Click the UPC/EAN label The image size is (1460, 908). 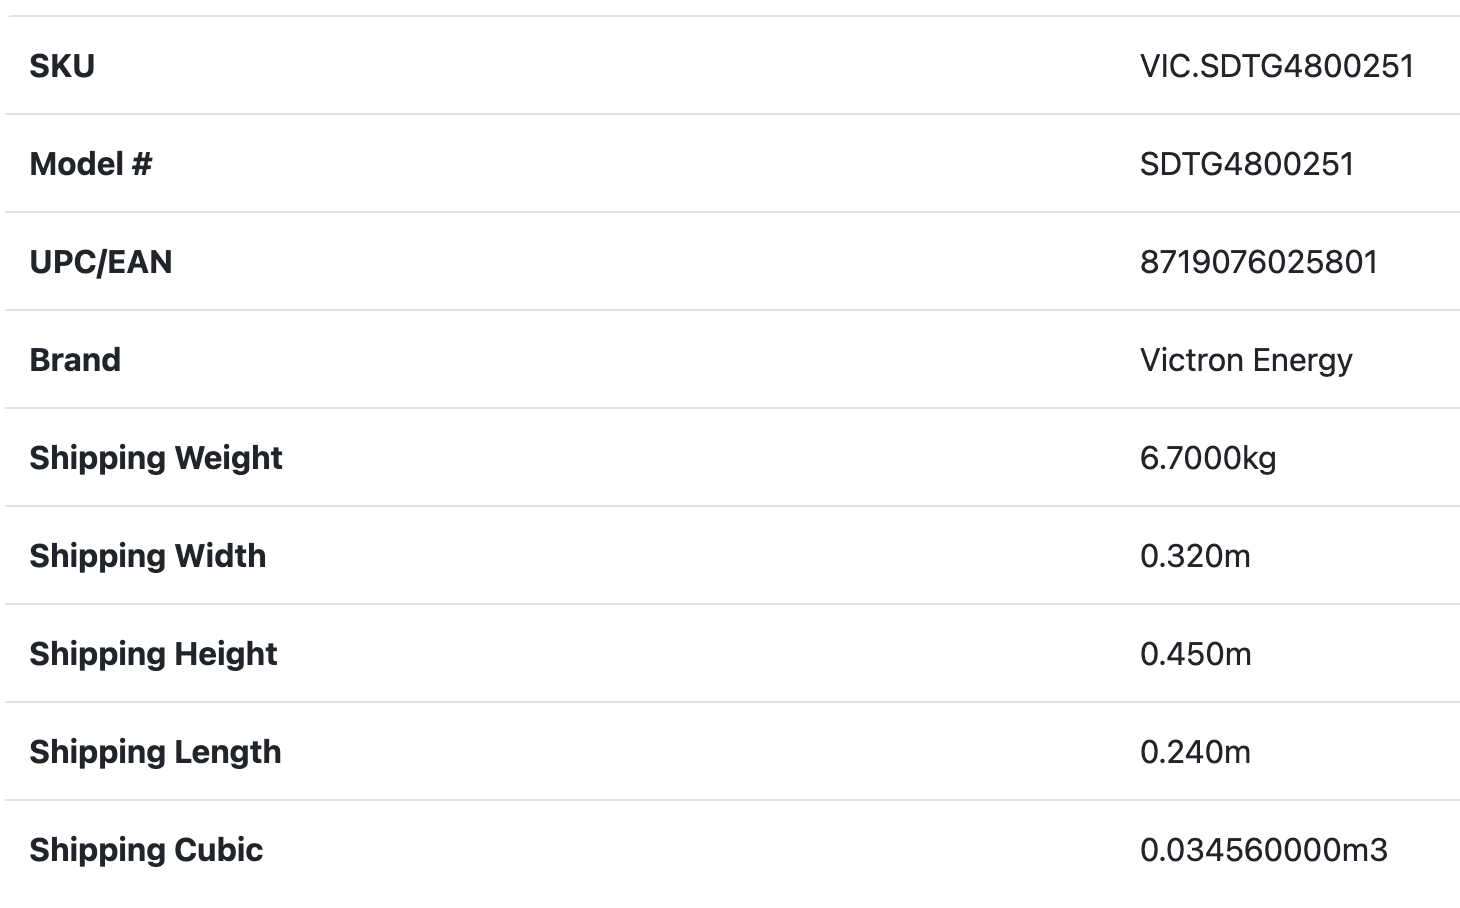[101, 262]
